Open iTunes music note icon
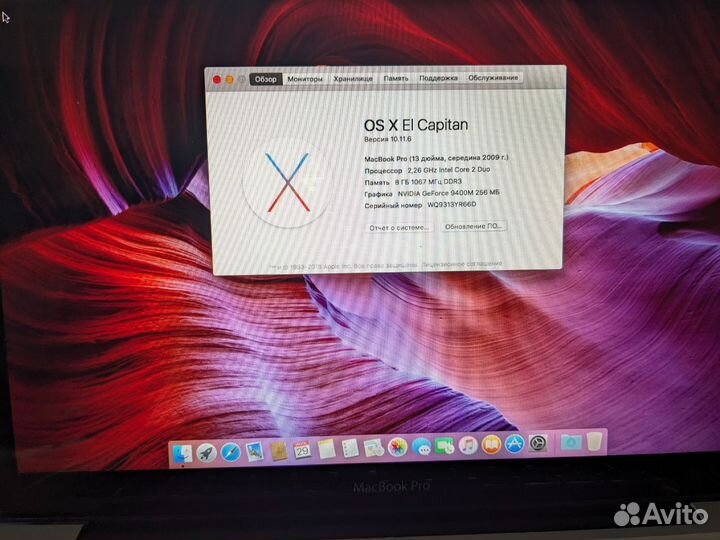 point(468,445)
